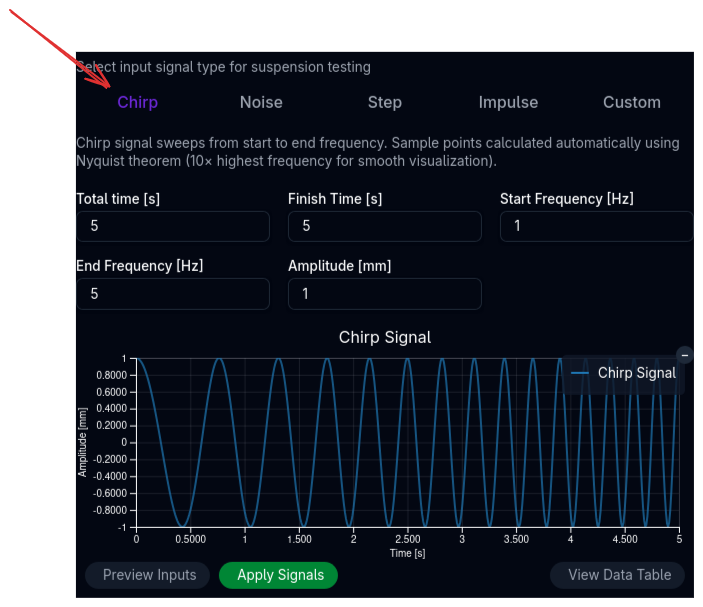Toggle Chirp Signal series via legend label
This screenshot has height=607, width=703.
click(x=636, y=373)
